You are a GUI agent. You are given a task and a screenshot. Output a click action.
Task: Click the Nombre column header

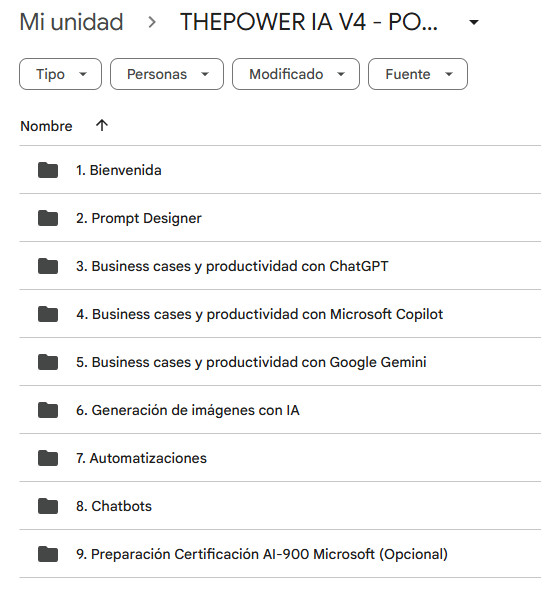46,126
